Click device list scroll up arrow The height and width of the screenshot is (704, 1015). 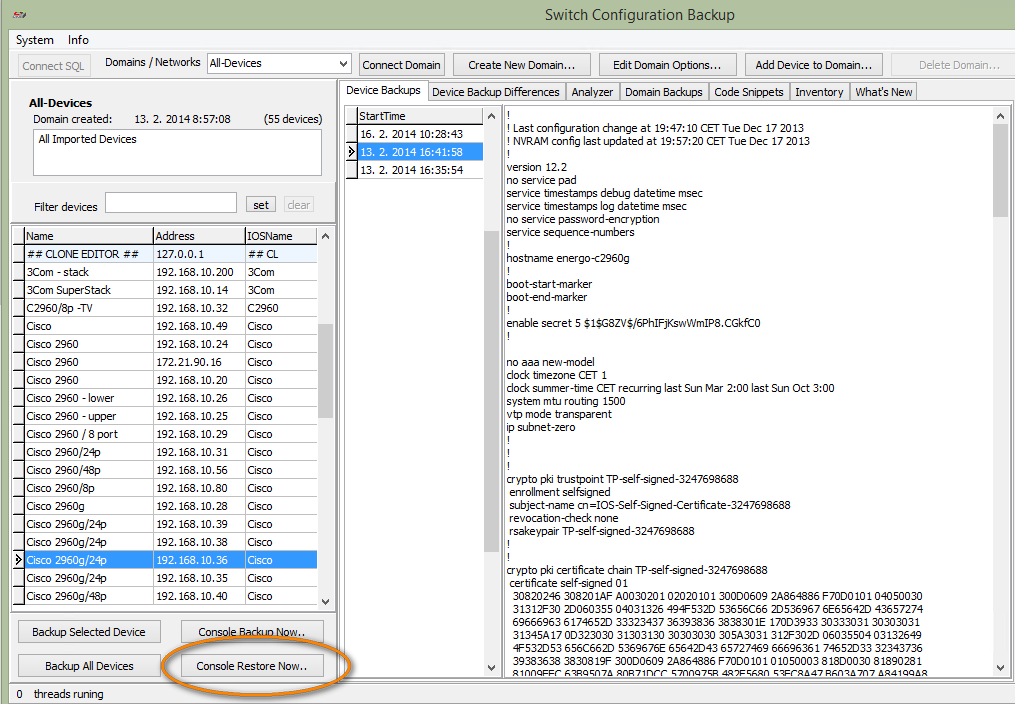click(326, 236)
